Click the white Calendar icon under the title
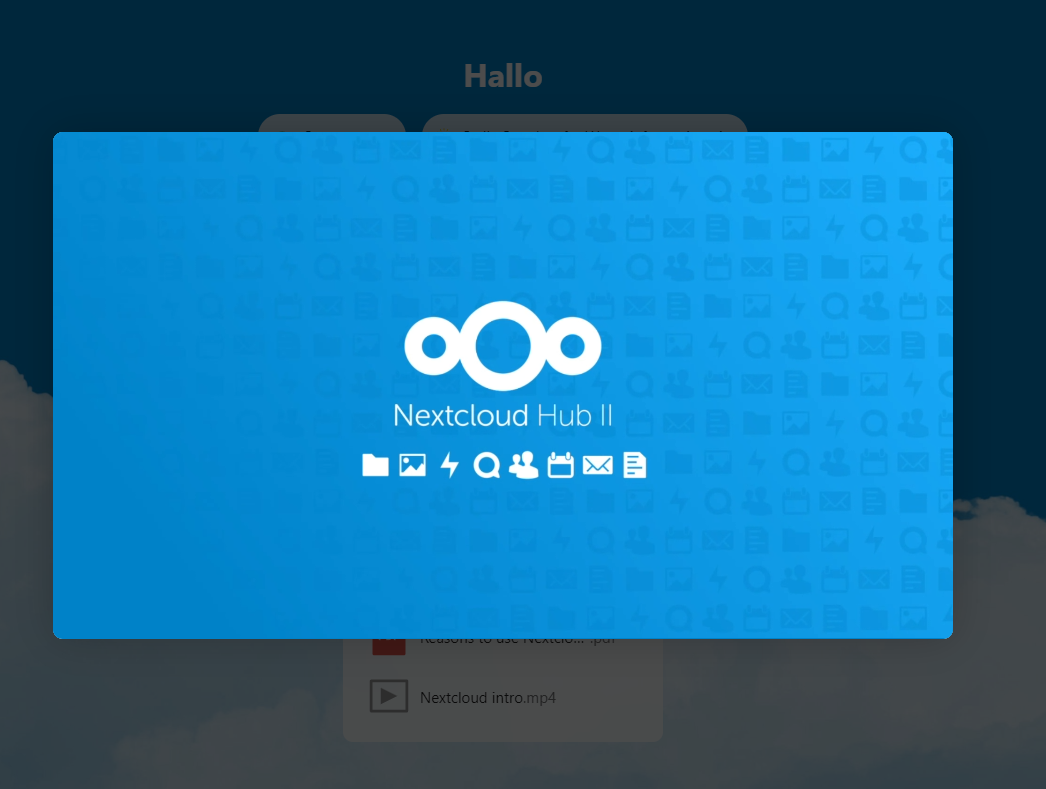 coord(560,465)
